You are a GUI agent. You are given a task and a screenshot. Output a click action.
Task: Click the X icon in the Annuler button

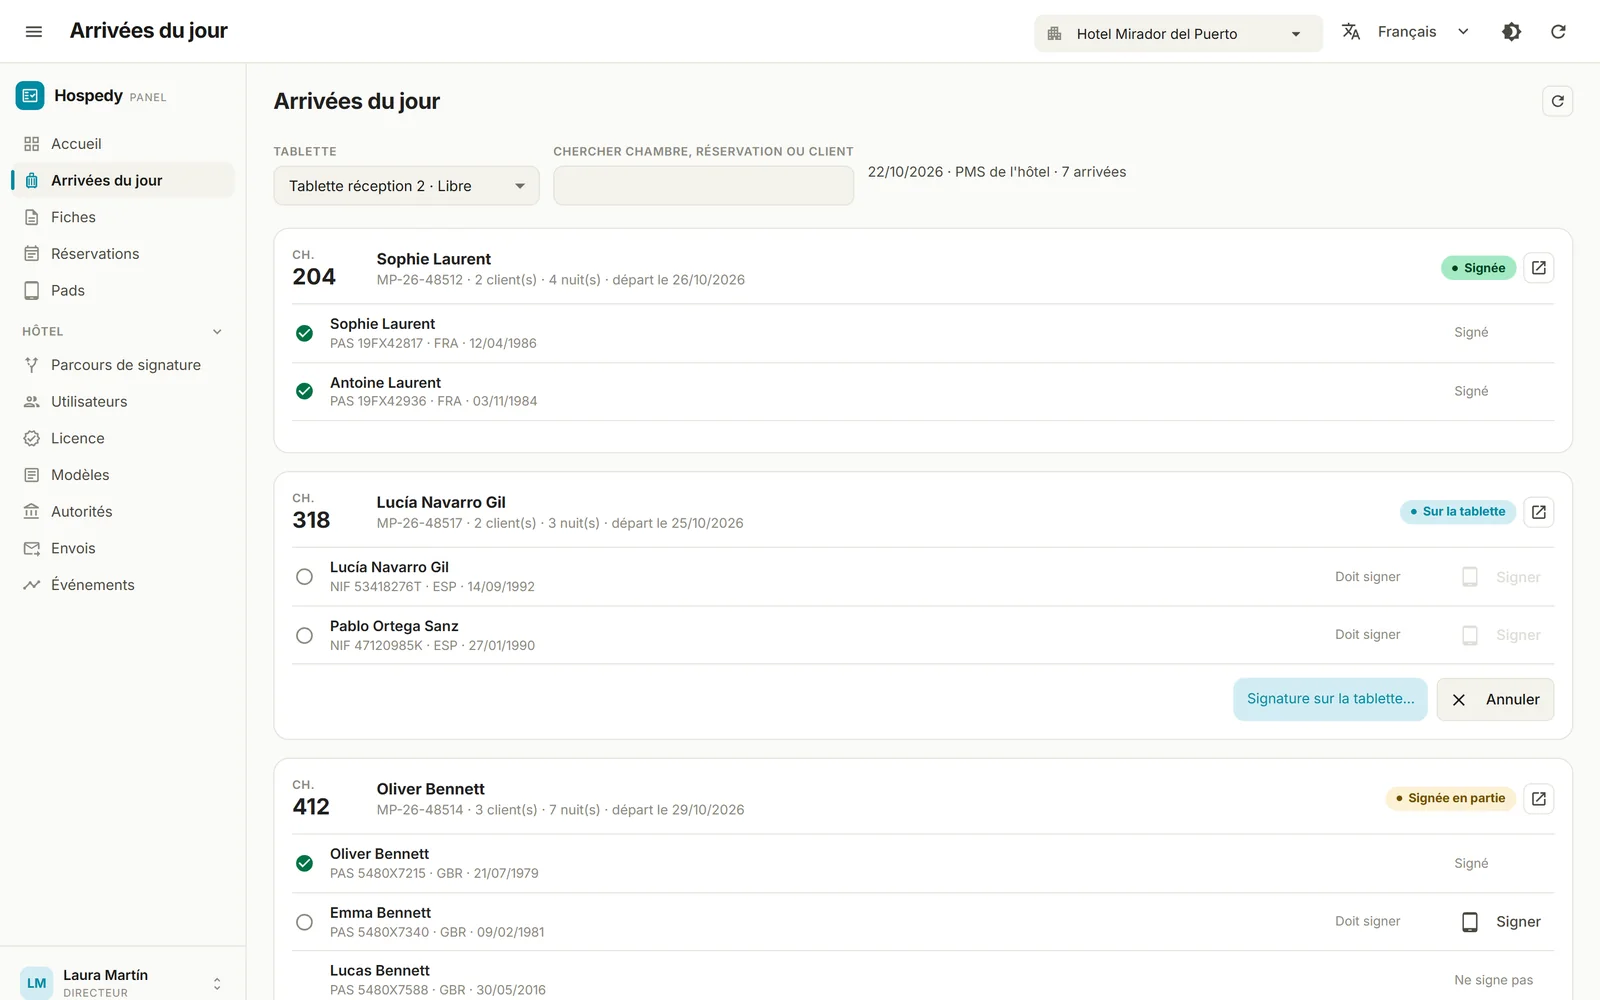1459,700
